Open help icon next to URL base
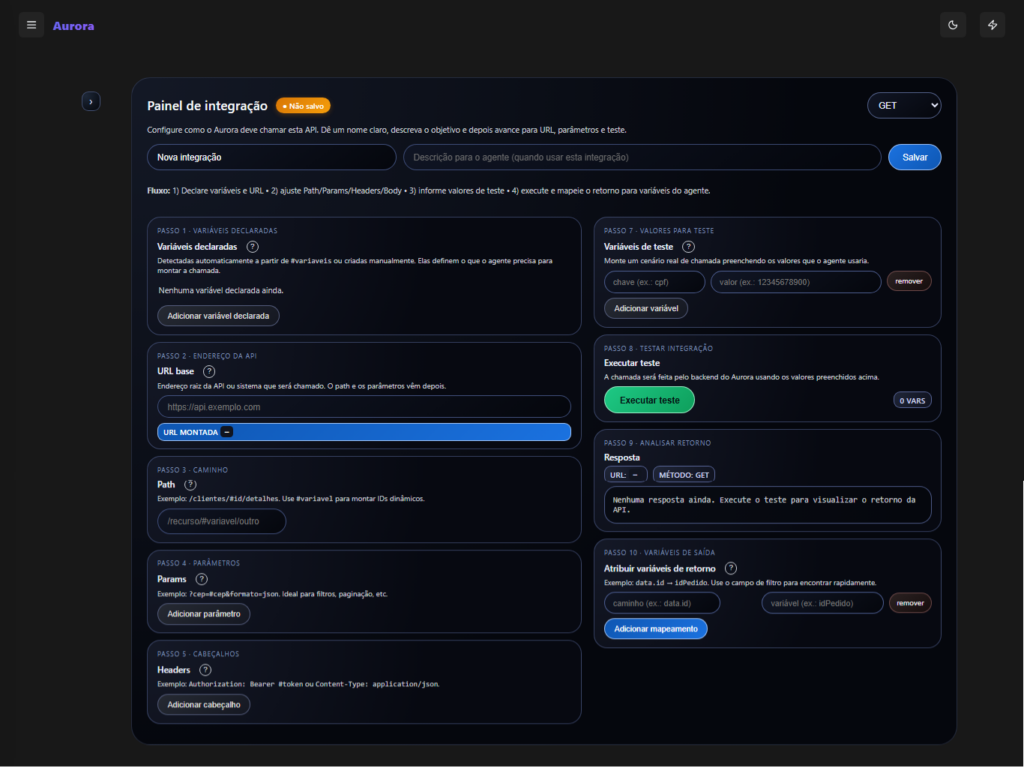The width and height of the screenshot is (1024, 768). (209, 371)
